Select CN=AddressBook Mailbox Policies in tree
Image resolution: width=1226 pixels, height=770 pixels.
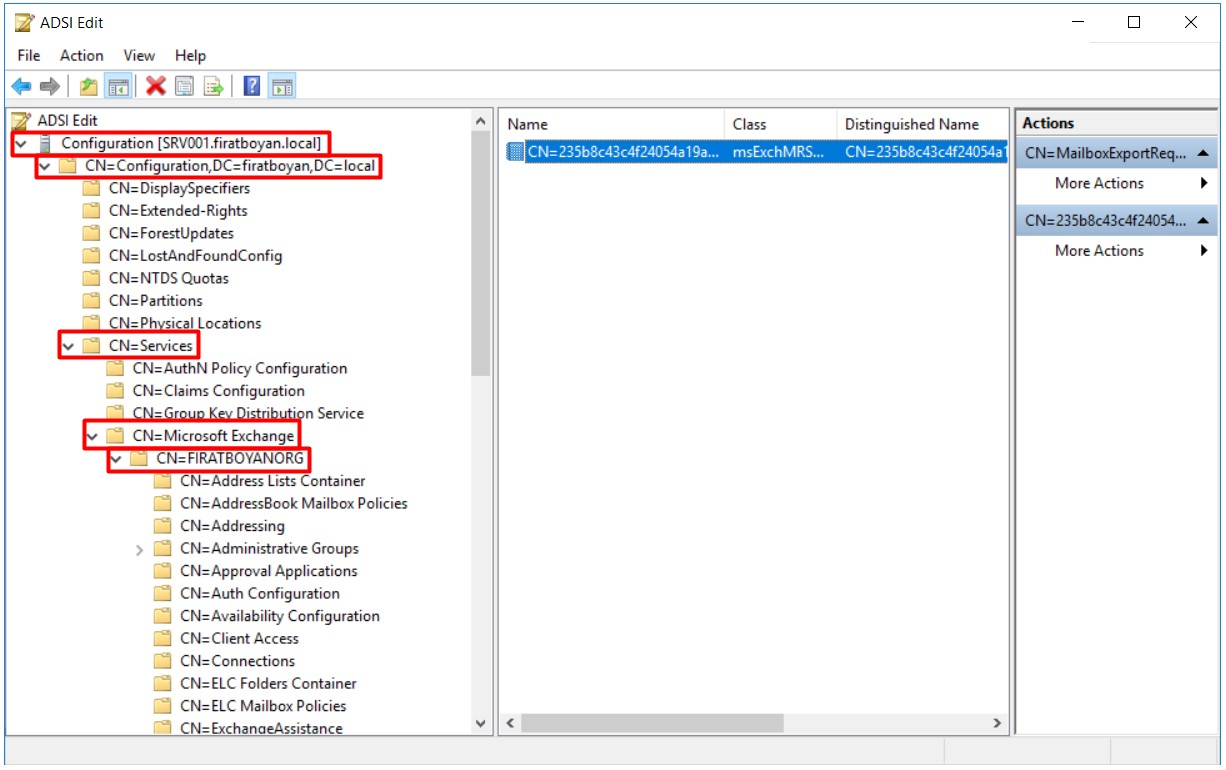(x=294, y=504)
